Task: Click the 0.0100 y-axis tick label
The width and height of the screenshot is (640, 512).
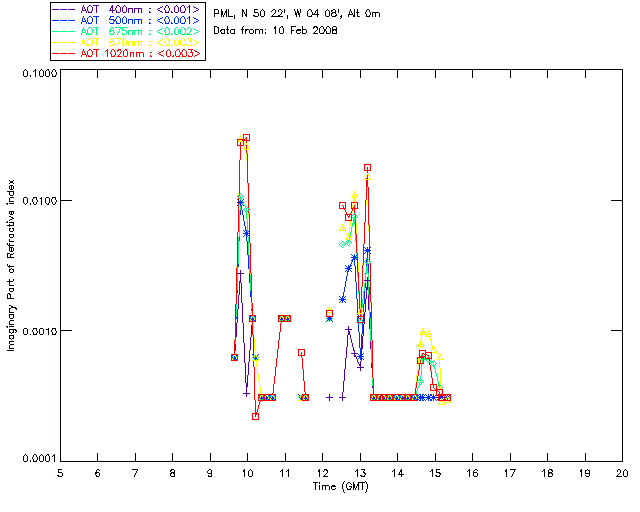Action: (38, 202)
